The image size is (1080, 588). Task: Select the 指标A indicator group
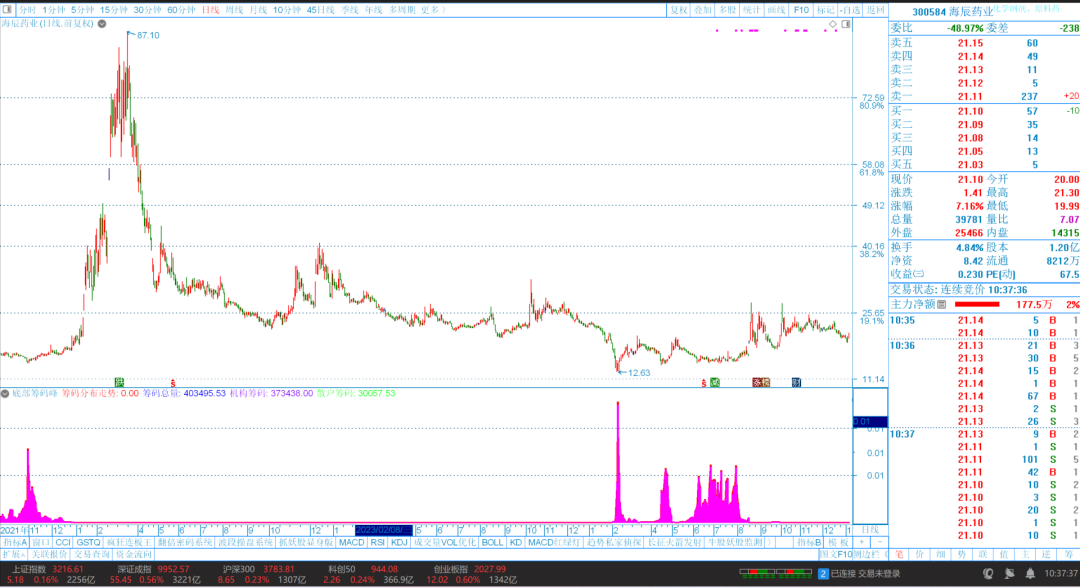click(x=14, y=543)
